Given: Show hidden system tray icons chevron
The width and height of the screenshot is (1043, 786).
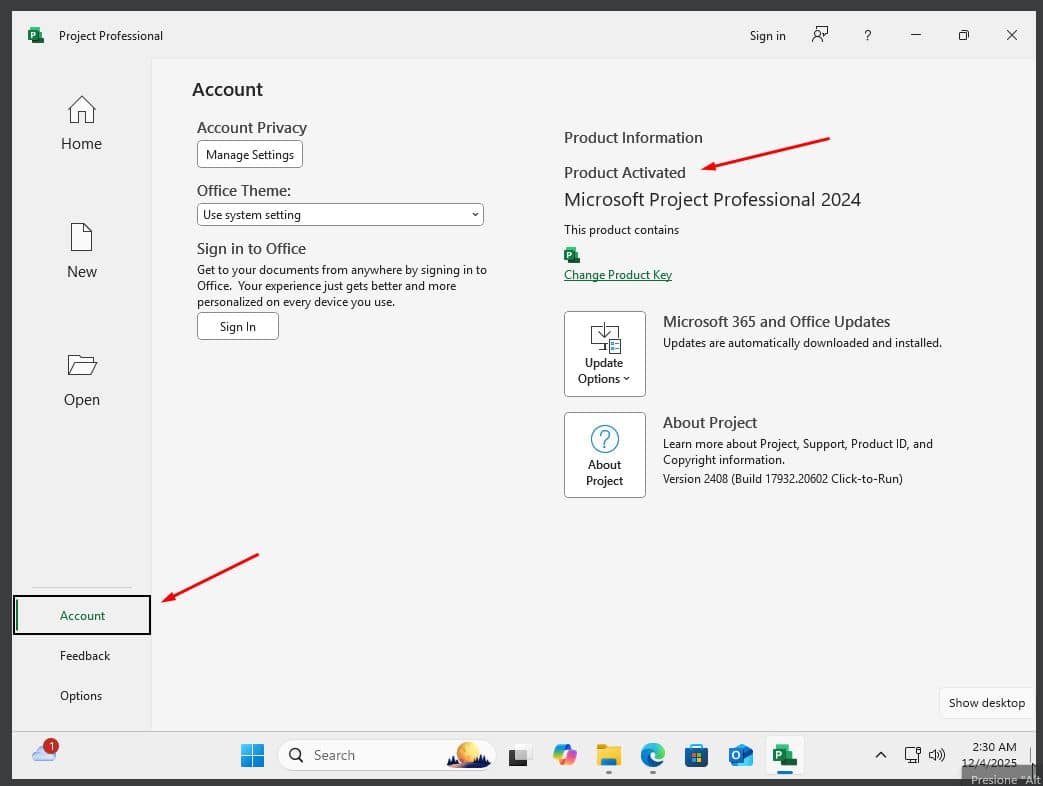Looking at the screenshot, I should point(880,755).
